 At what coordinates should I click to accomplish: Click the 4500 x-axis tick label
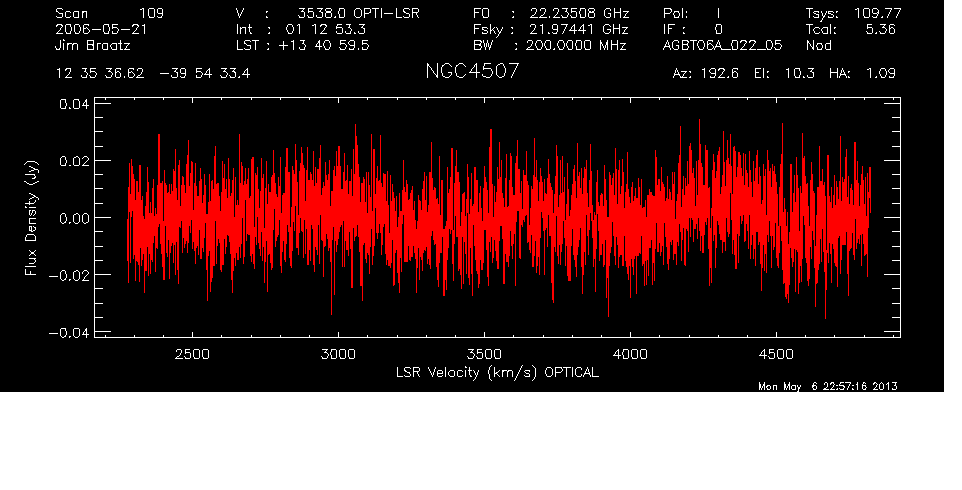click(x=776, y=354)
